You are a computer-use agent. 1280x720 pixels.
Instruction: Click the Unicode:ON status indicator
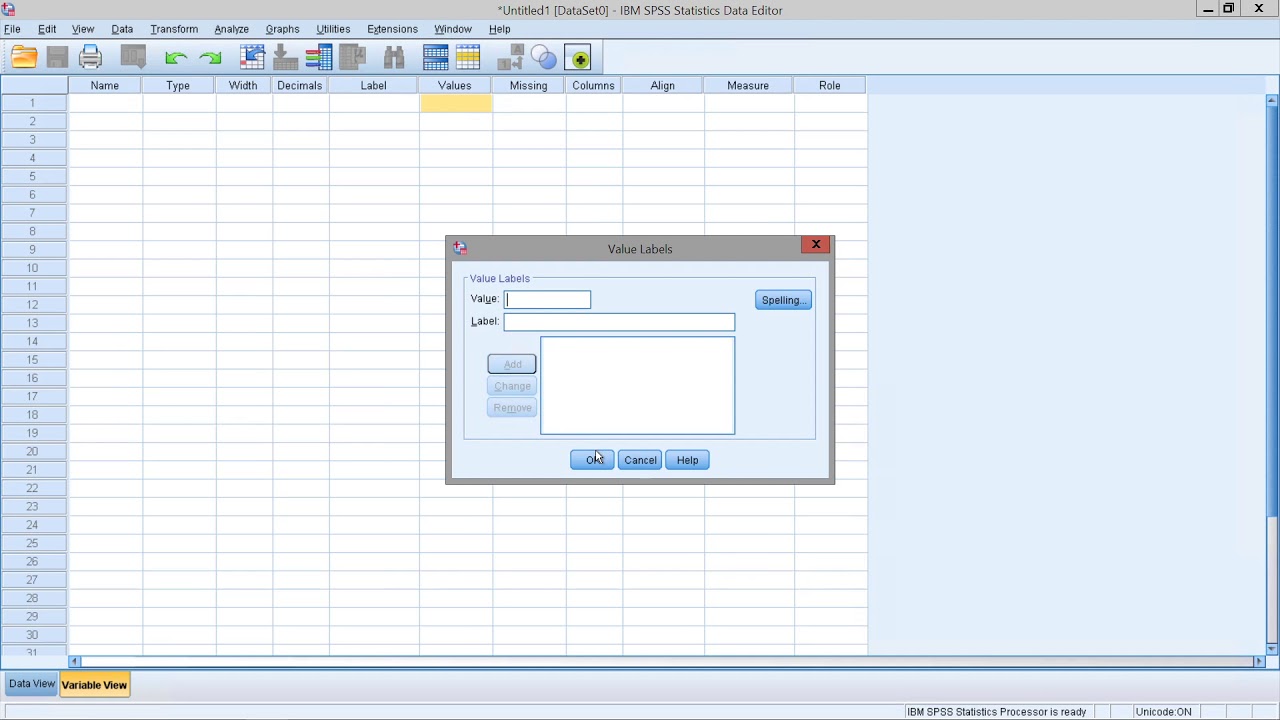[1163, 712]
